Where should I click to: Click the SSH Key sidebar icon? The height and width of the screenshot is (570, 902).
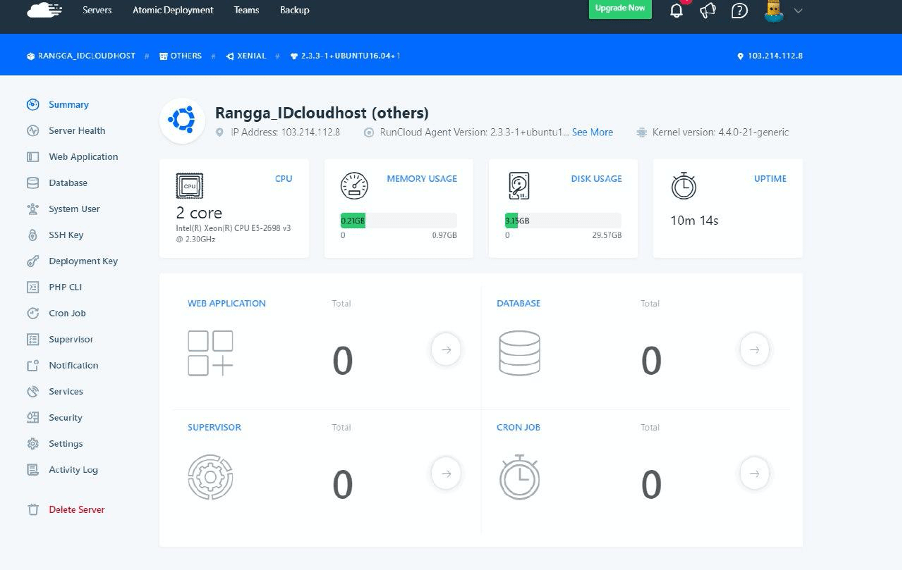click(x=33, y=235)
